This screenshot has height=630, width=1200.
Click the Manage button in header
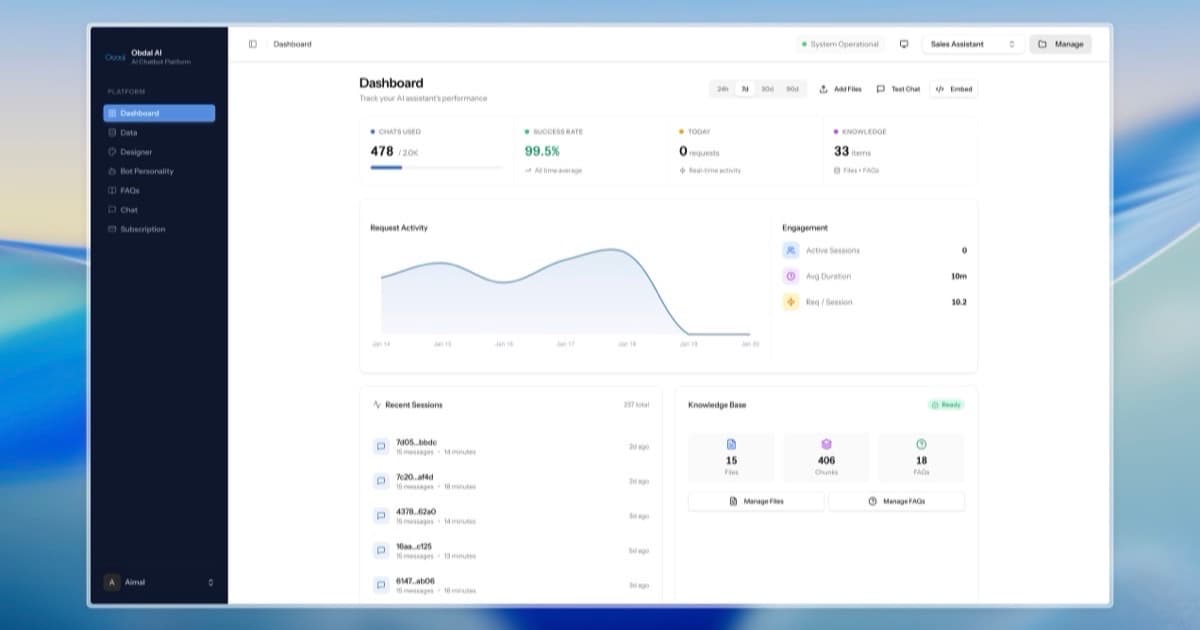point(1060,44)
